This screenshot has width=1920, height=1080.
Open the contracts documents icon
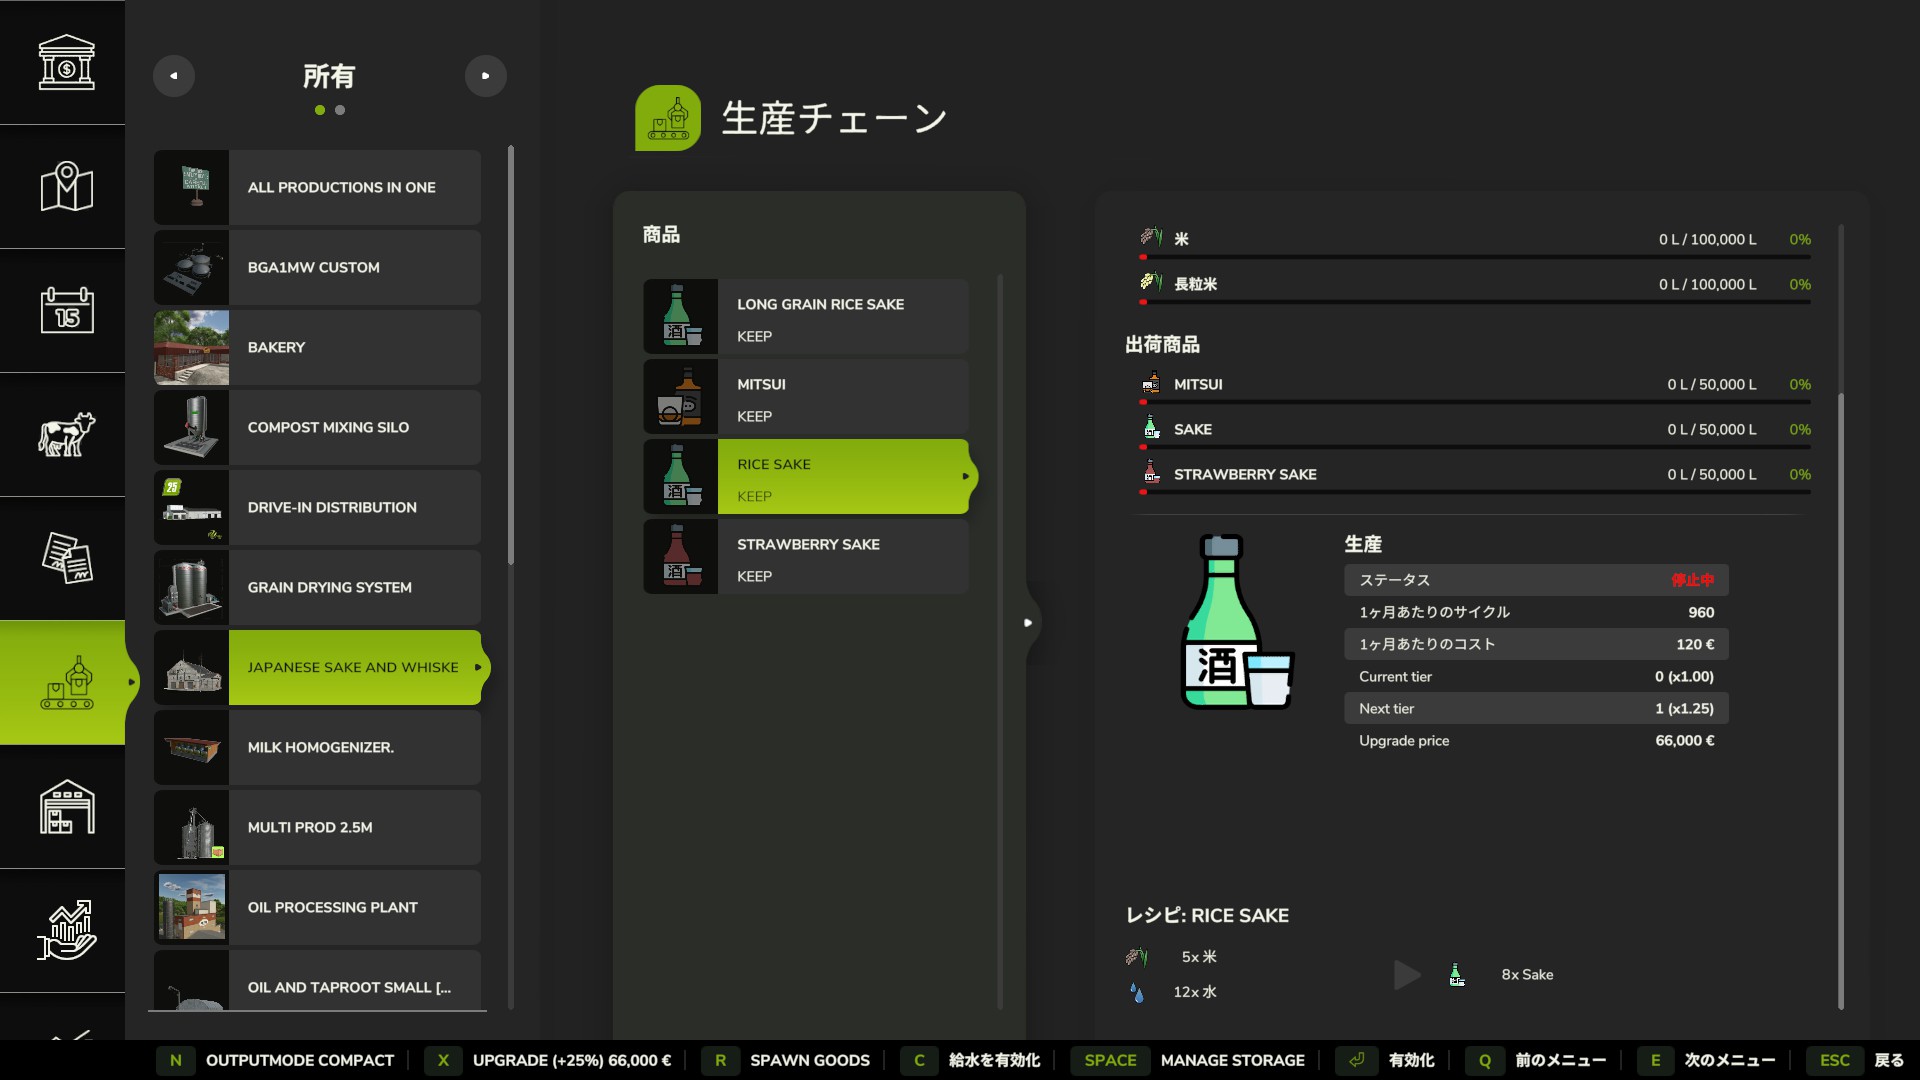[66, 558]
